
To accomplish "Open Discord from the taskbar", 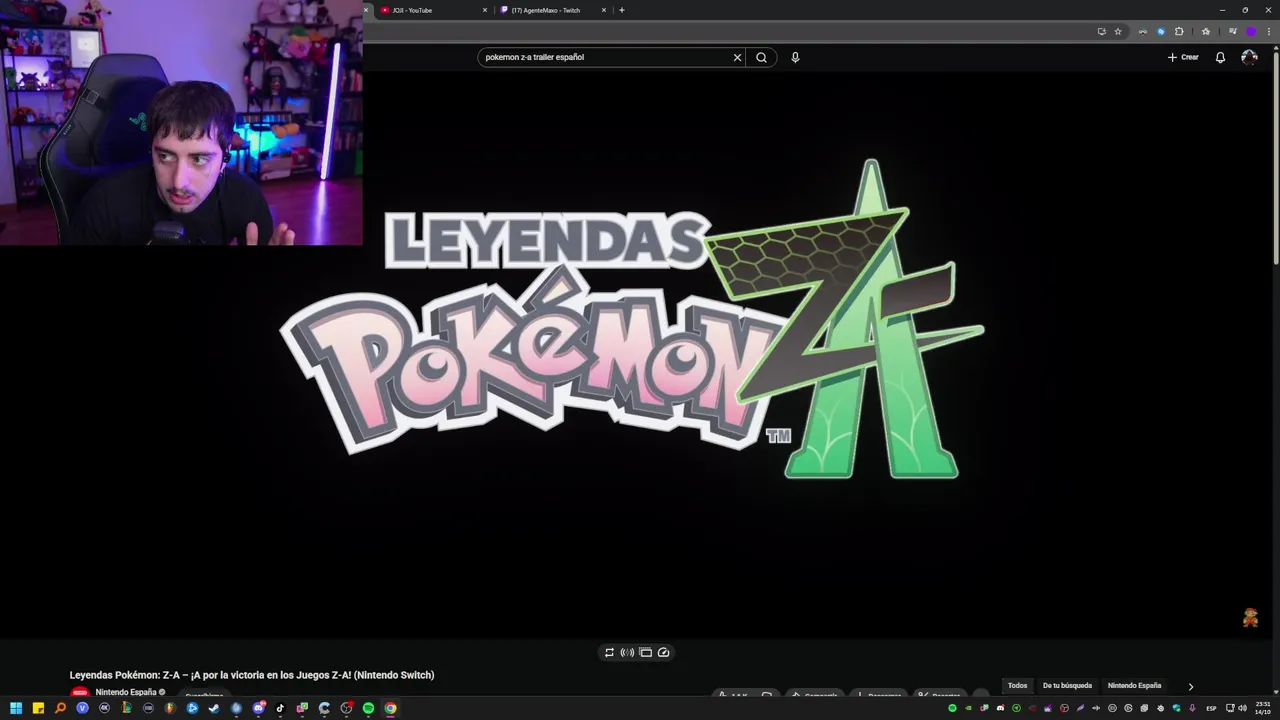I will tap(259, 708).
